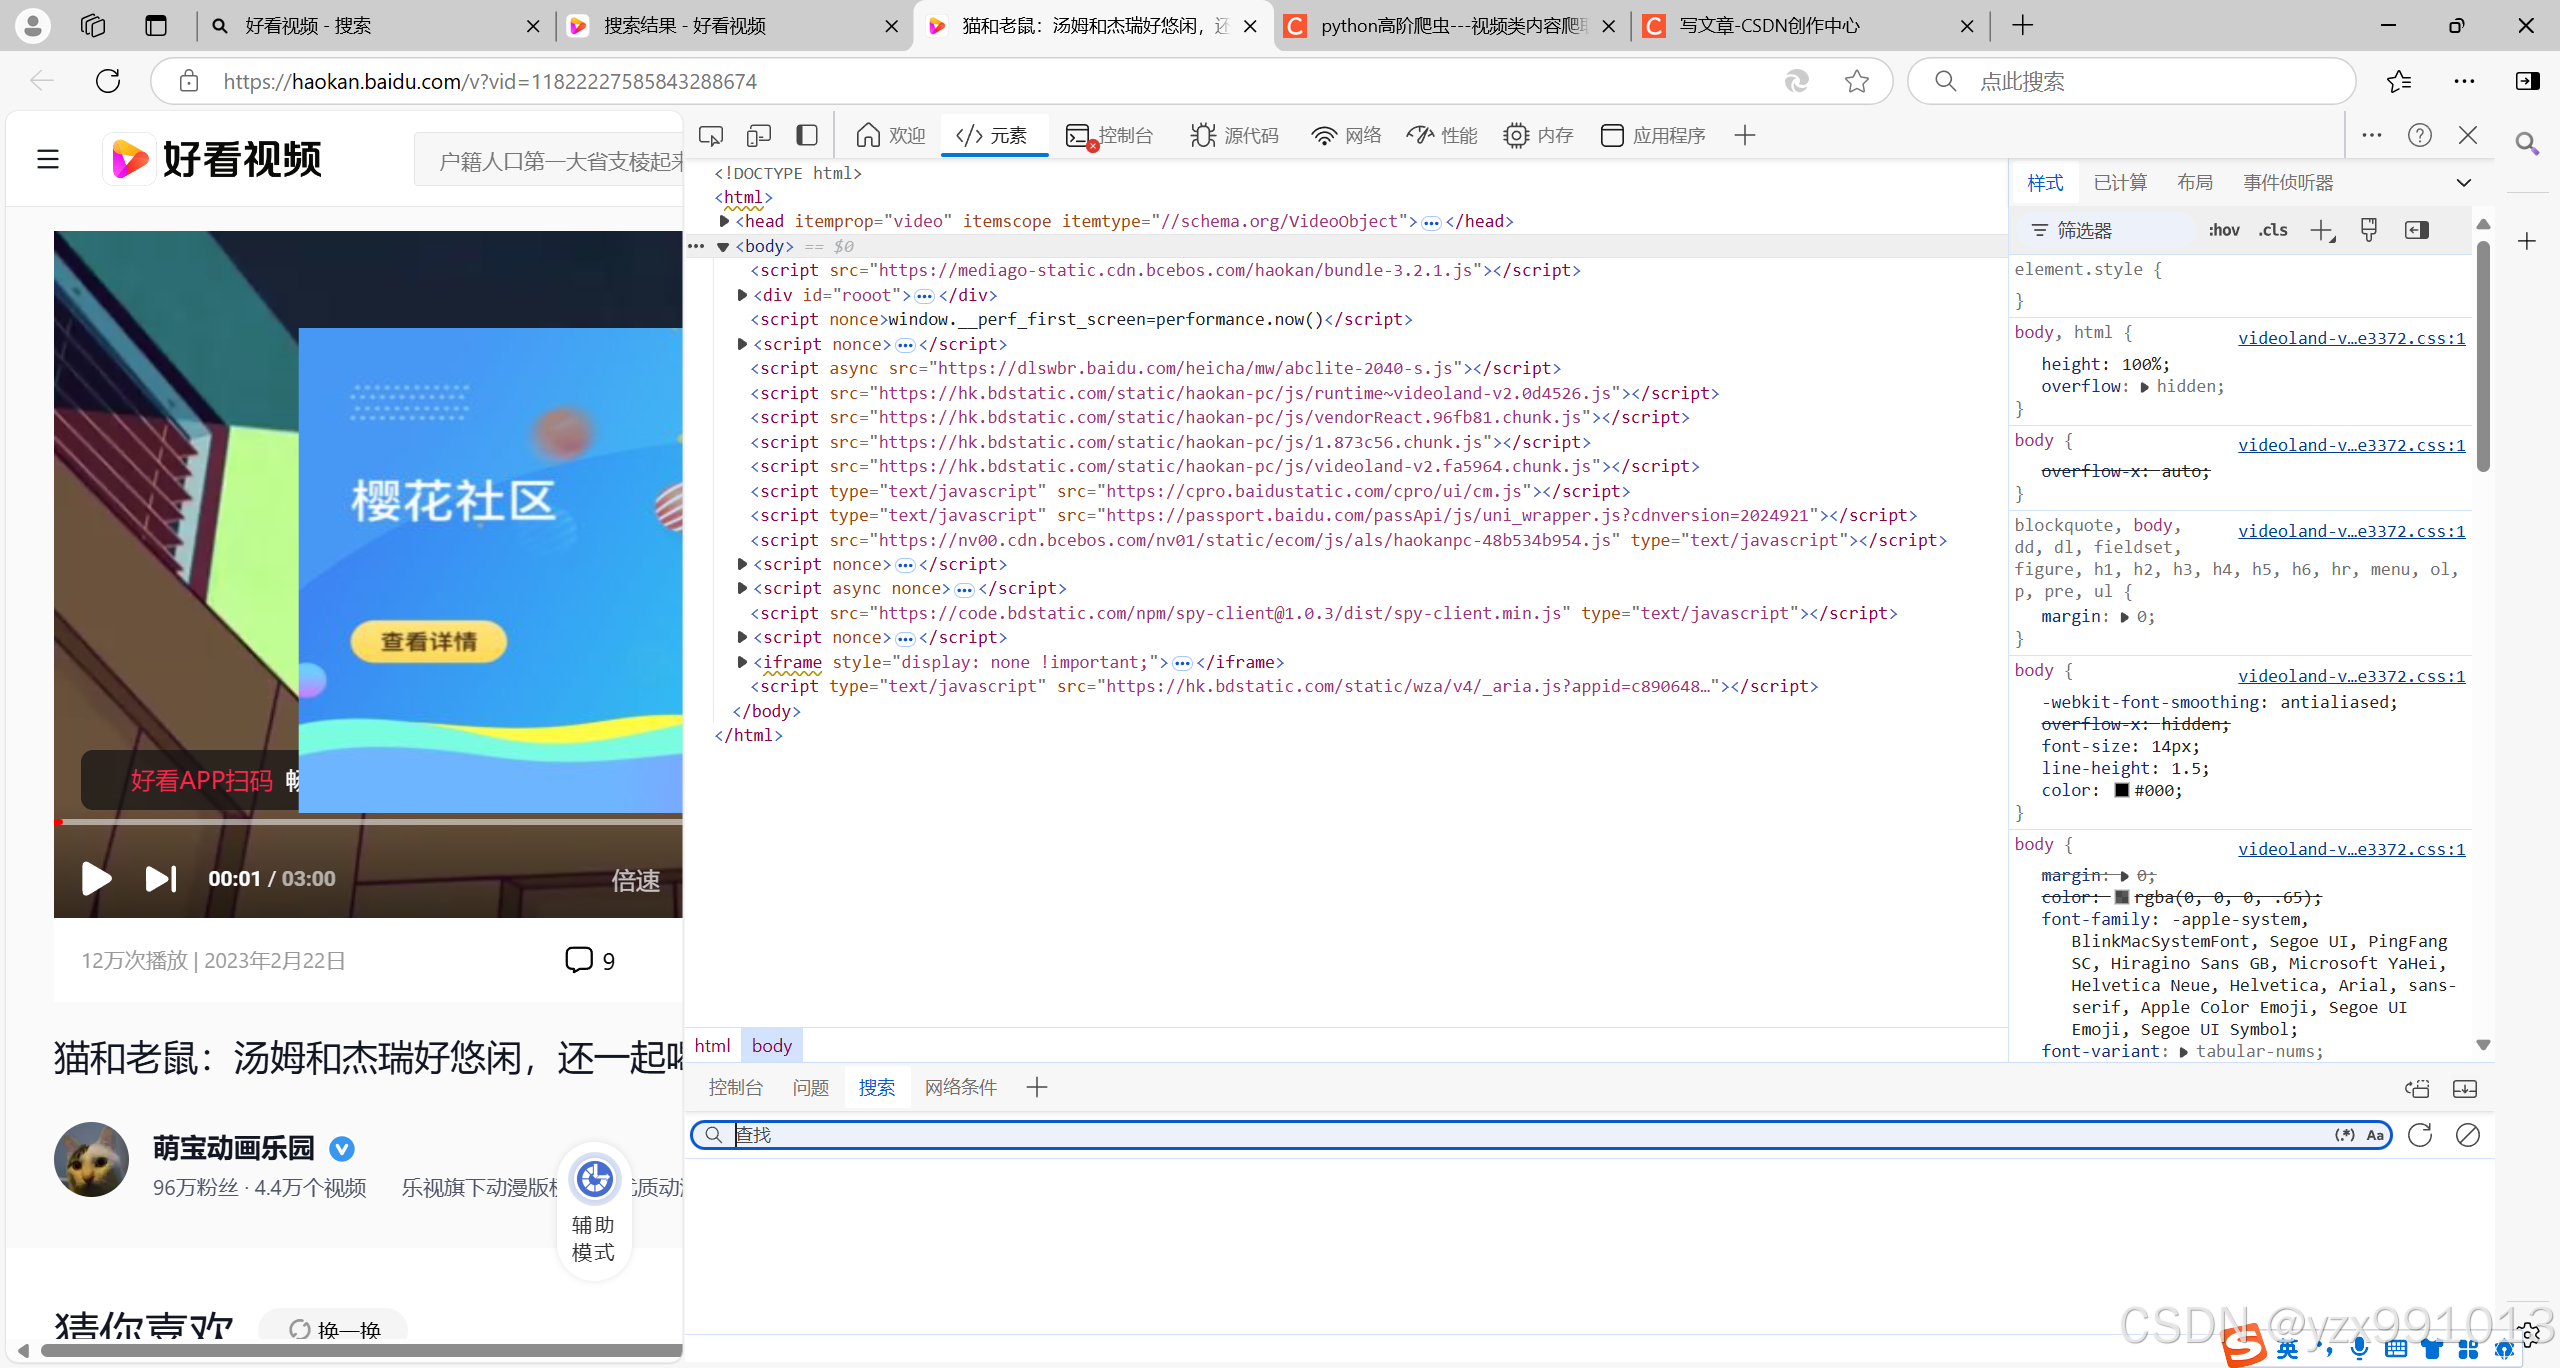Viewport: 2560px width, 1368px height.
Task: Toggle regular expression search option
Action: pos(2345,1135)
